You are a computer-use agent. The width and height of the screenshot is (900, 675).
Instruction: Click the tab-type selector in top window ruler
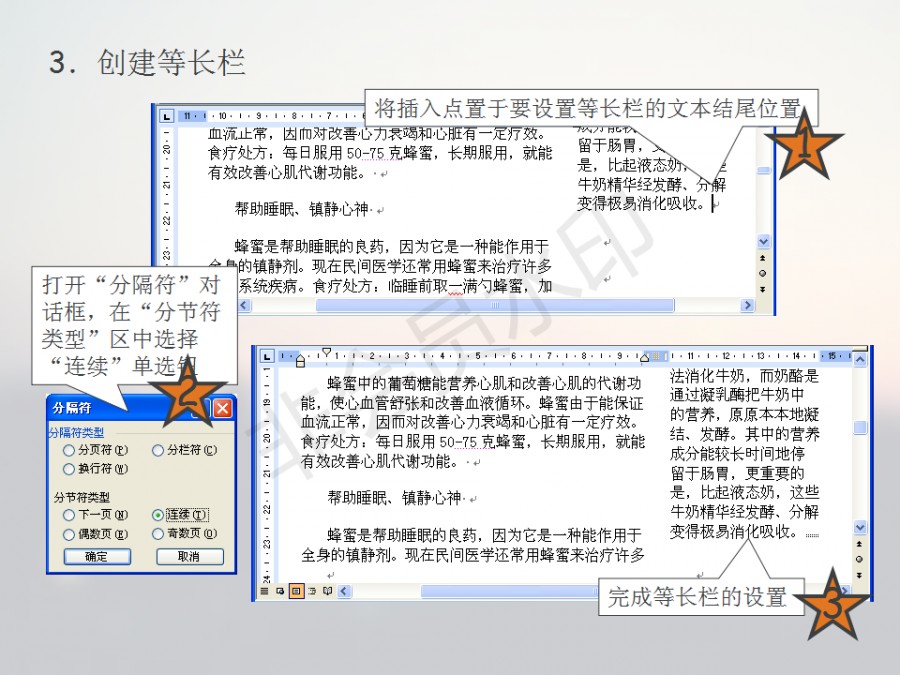click(167, 116)
